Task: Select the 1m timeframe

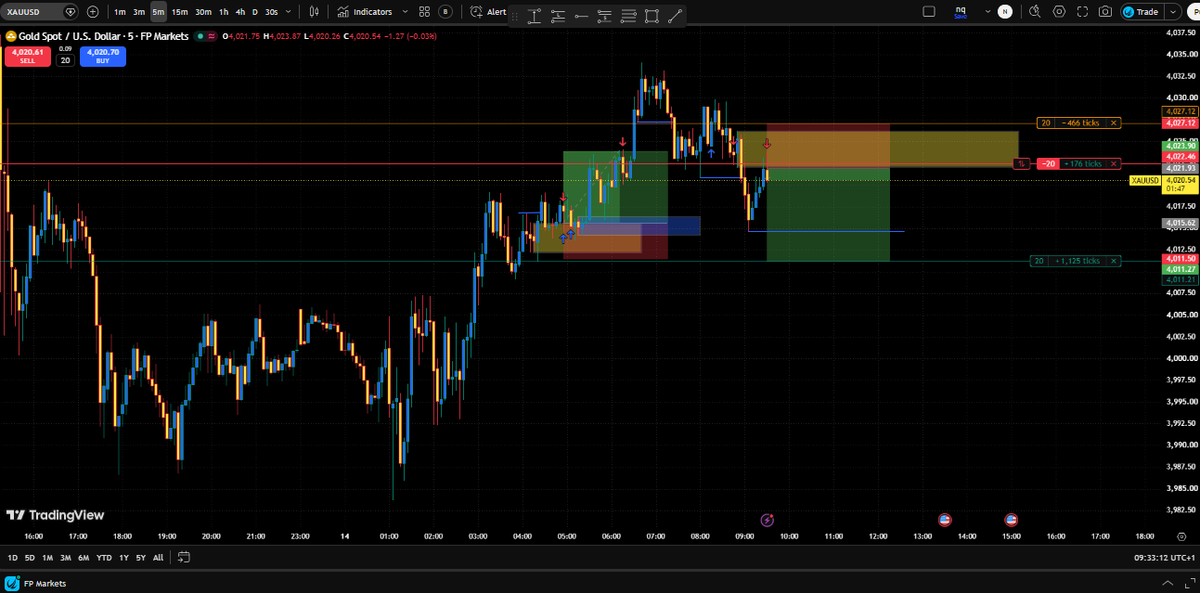Action: coord(120,12)
